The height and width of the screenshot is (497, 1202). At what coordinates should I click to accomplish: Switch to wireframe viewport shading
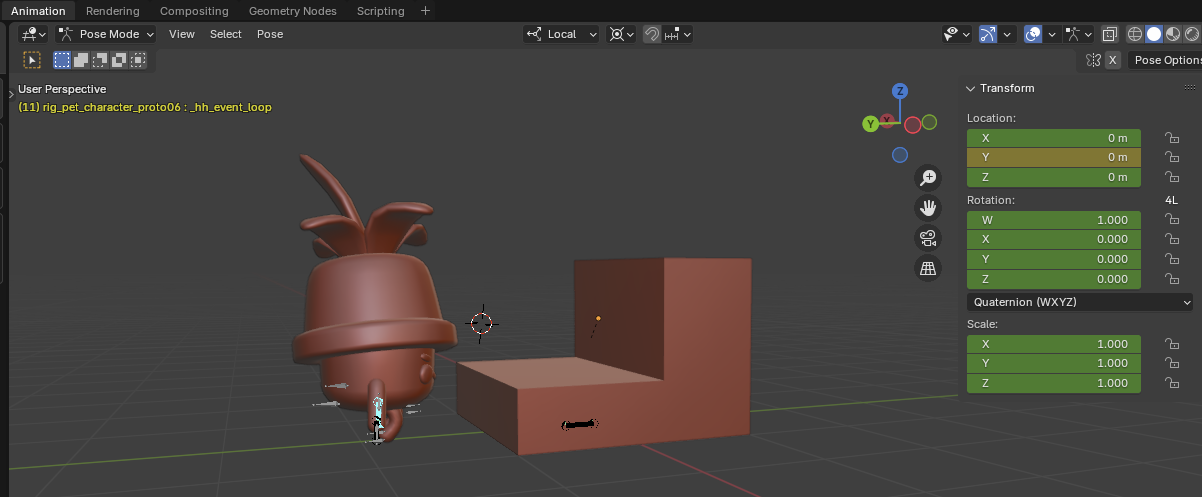point(1135,34)
